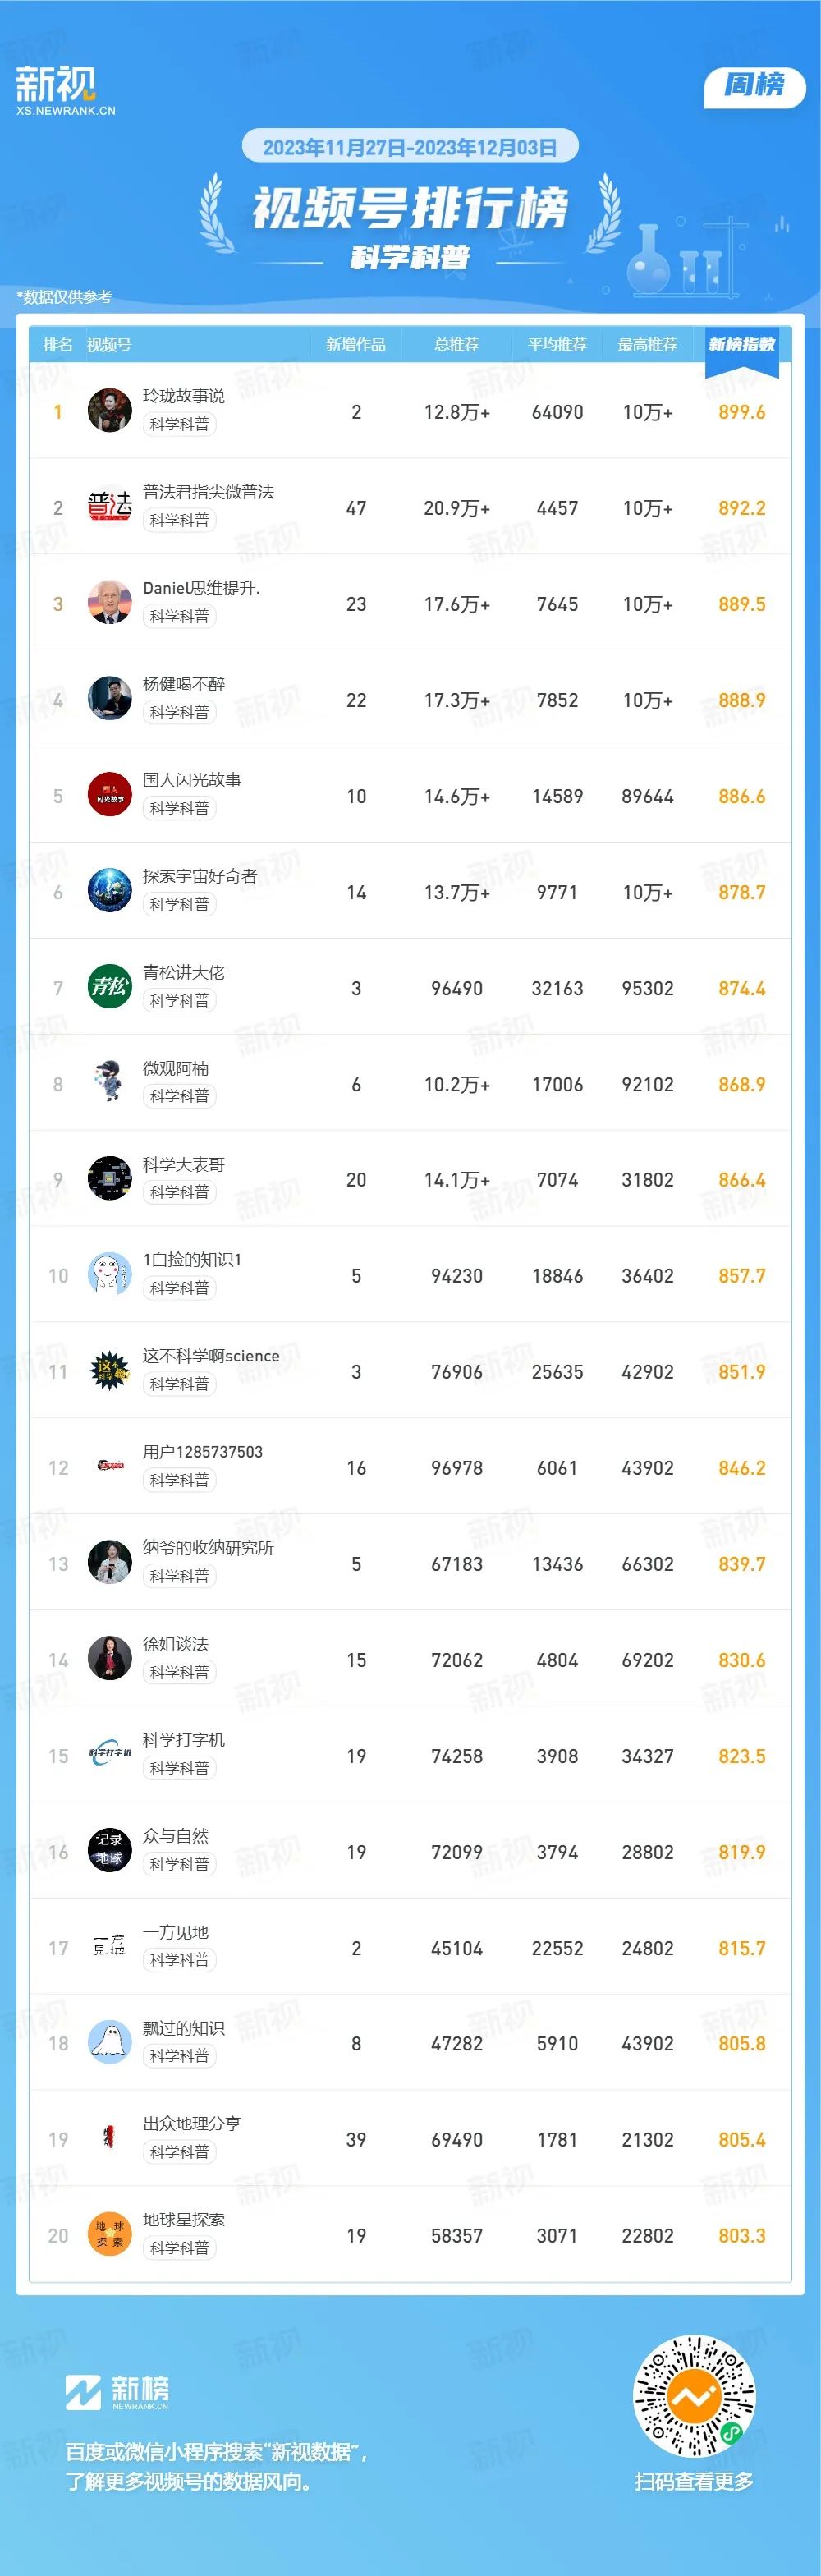The image size is (821, 2576).
Task: Click the 普法 red logo avatar
Action: [110, 507]
